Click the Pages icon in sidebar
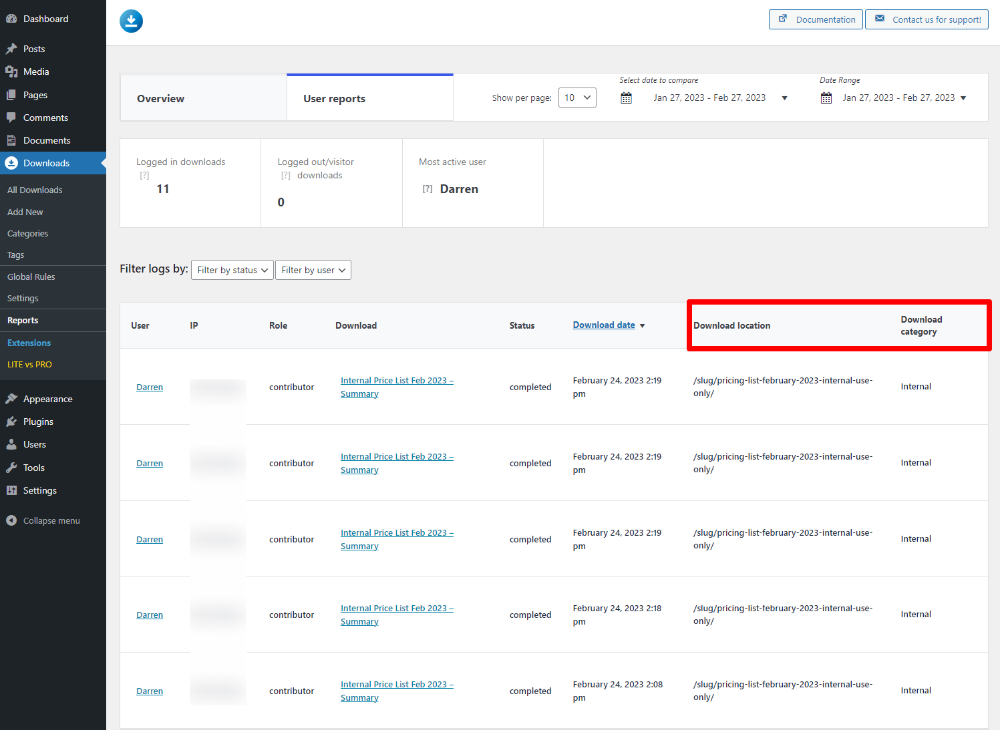The width and height of the screenshot is (1000, 730). 11,94
